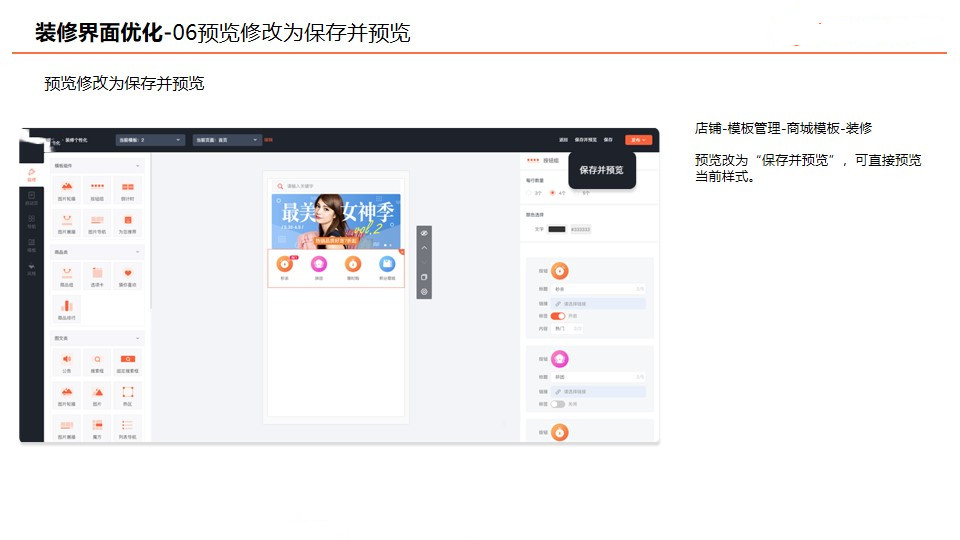Change the third button's orange icon image
960x540 pixels.
(x=560, y=432)
